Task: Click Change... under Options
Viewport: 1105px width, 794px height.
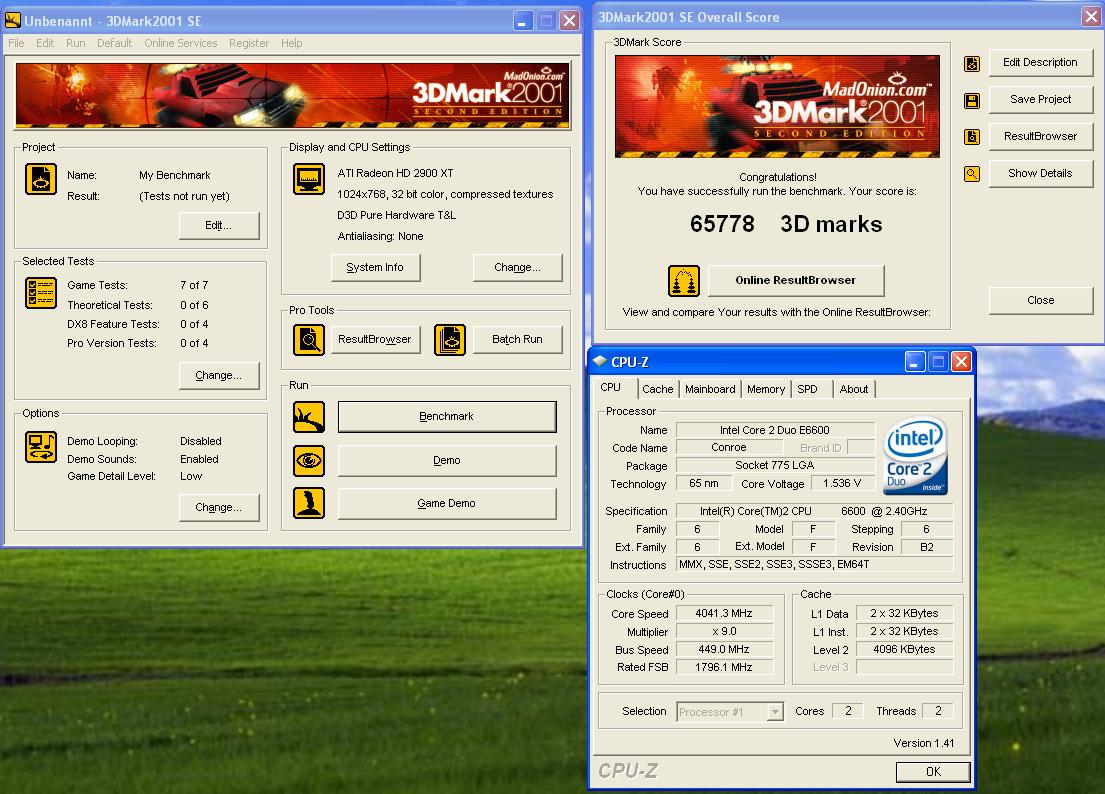Action: (x=218, y=507)
